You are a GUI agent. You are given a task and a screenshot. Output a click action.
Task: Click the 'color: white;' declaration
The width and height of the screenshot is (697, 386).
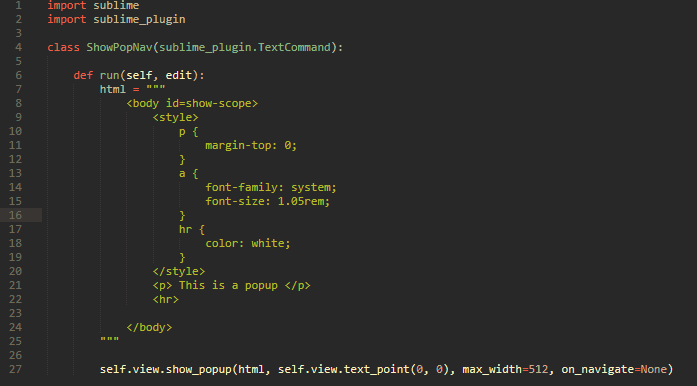coord(248,243)
